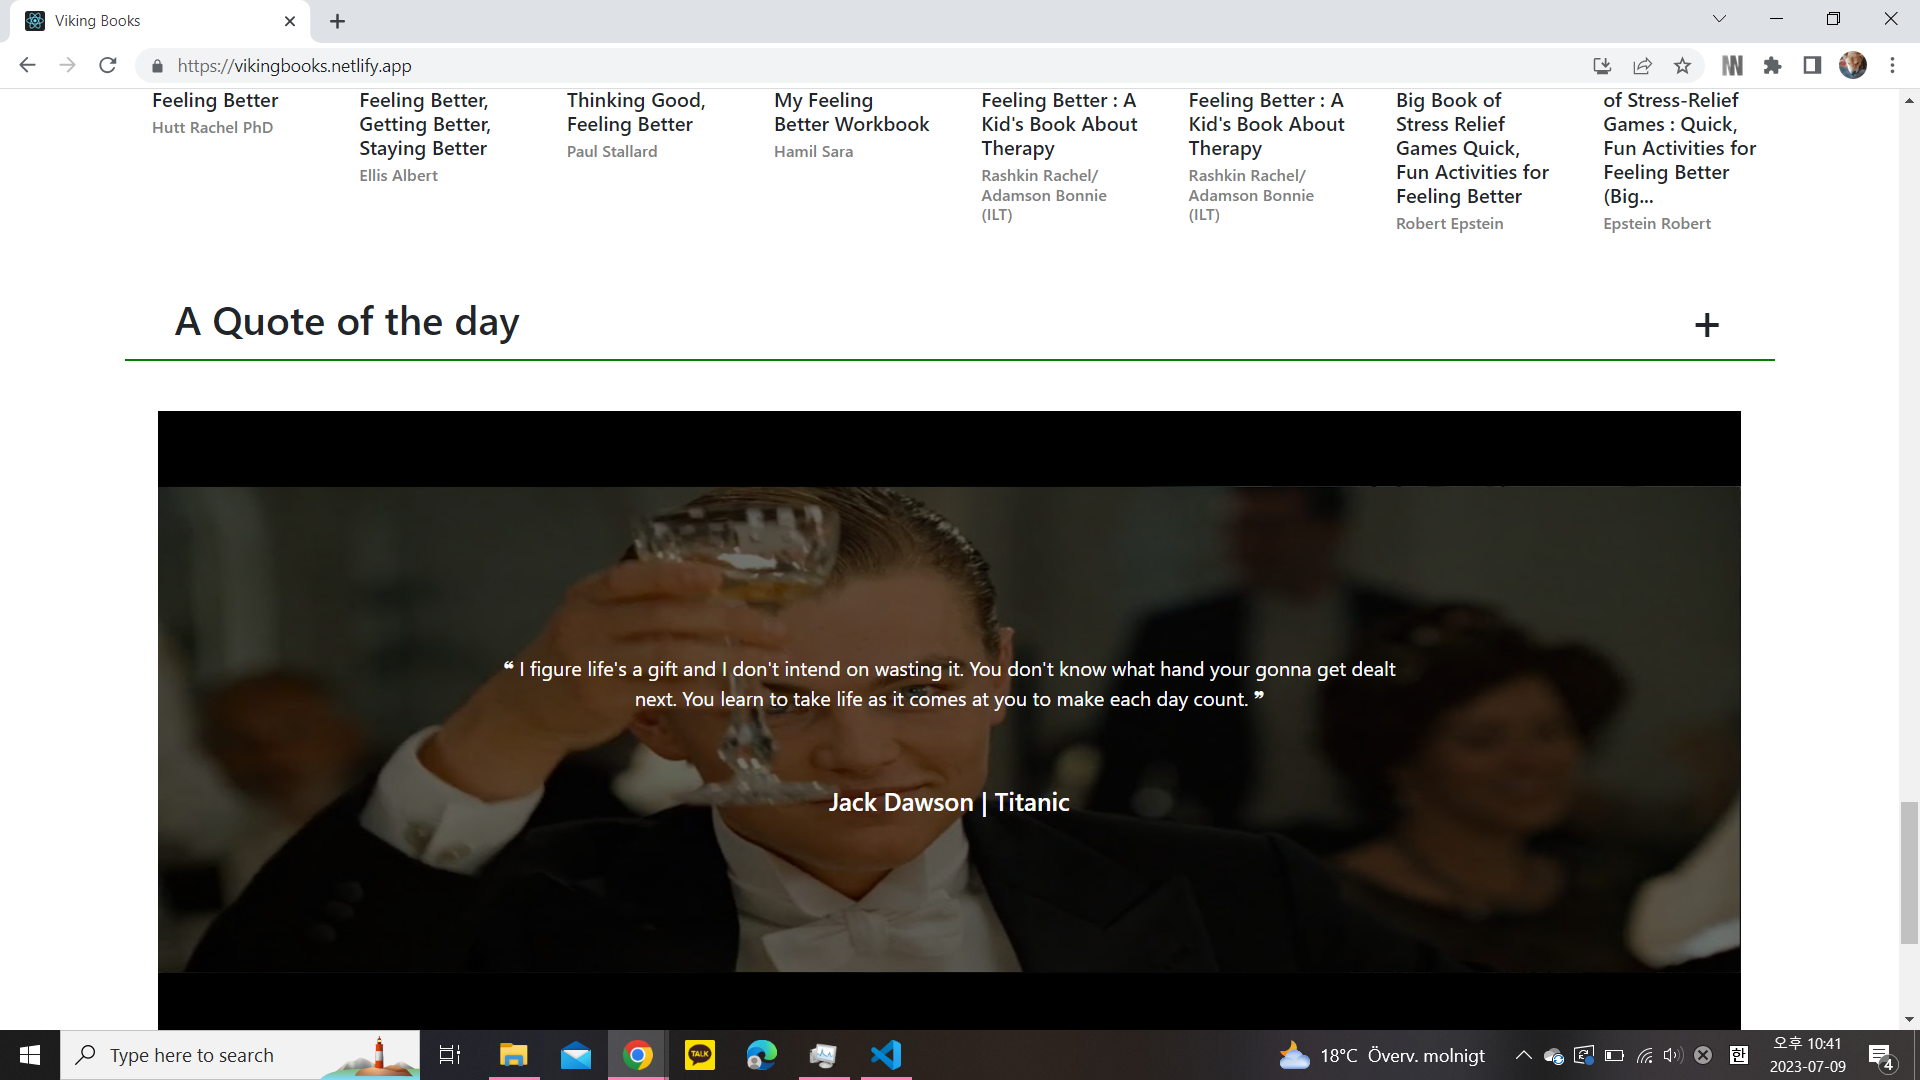The image size is (1920, 1080).
Task: Open the tab search chevron
Action: coord(1719,19)
